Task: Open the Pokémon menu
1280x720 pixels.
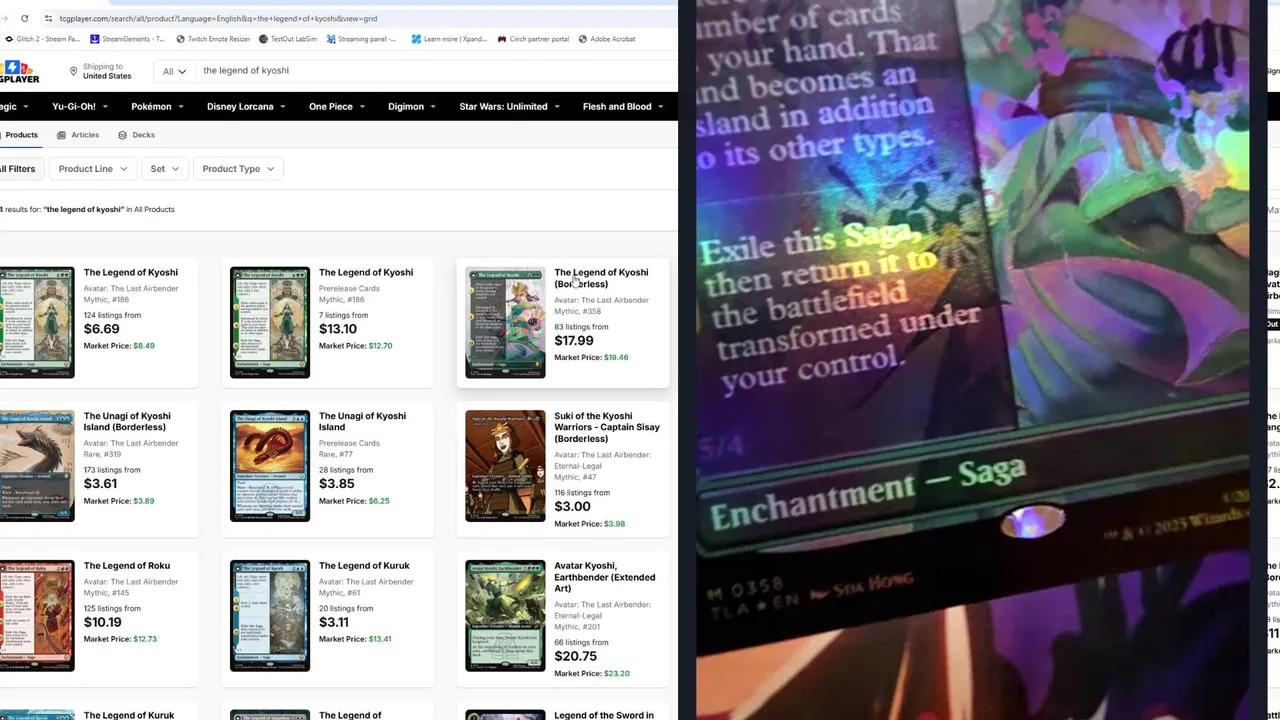Action: tap(157, 106)
